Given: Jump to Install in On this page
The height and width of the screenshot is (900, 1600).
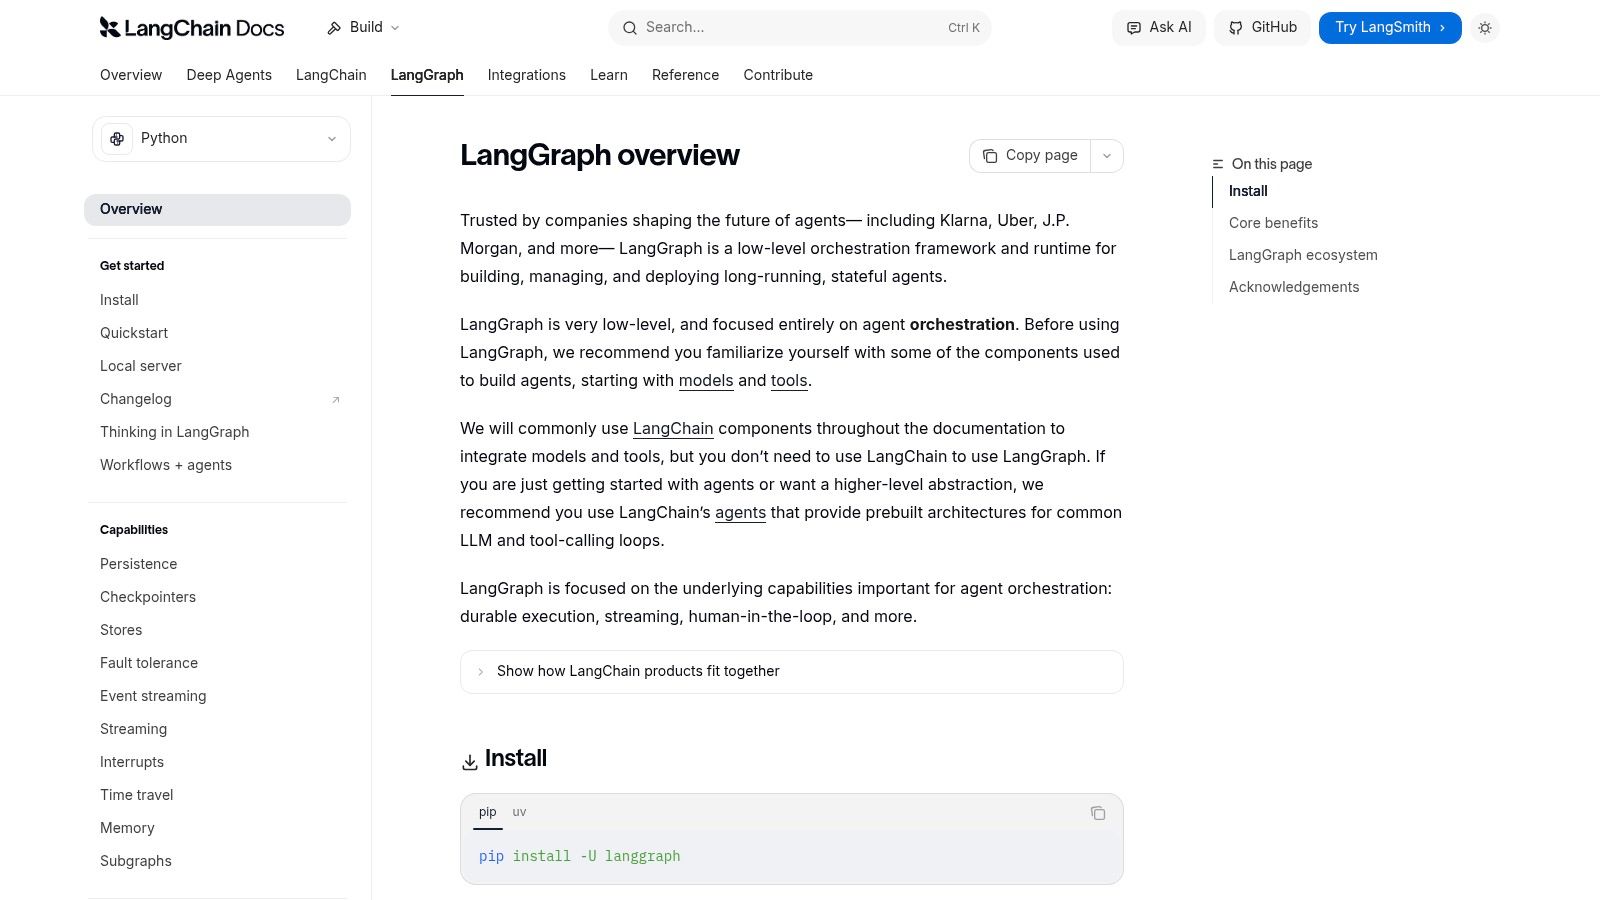Looking at the screenshot, I should (1248, 191).
